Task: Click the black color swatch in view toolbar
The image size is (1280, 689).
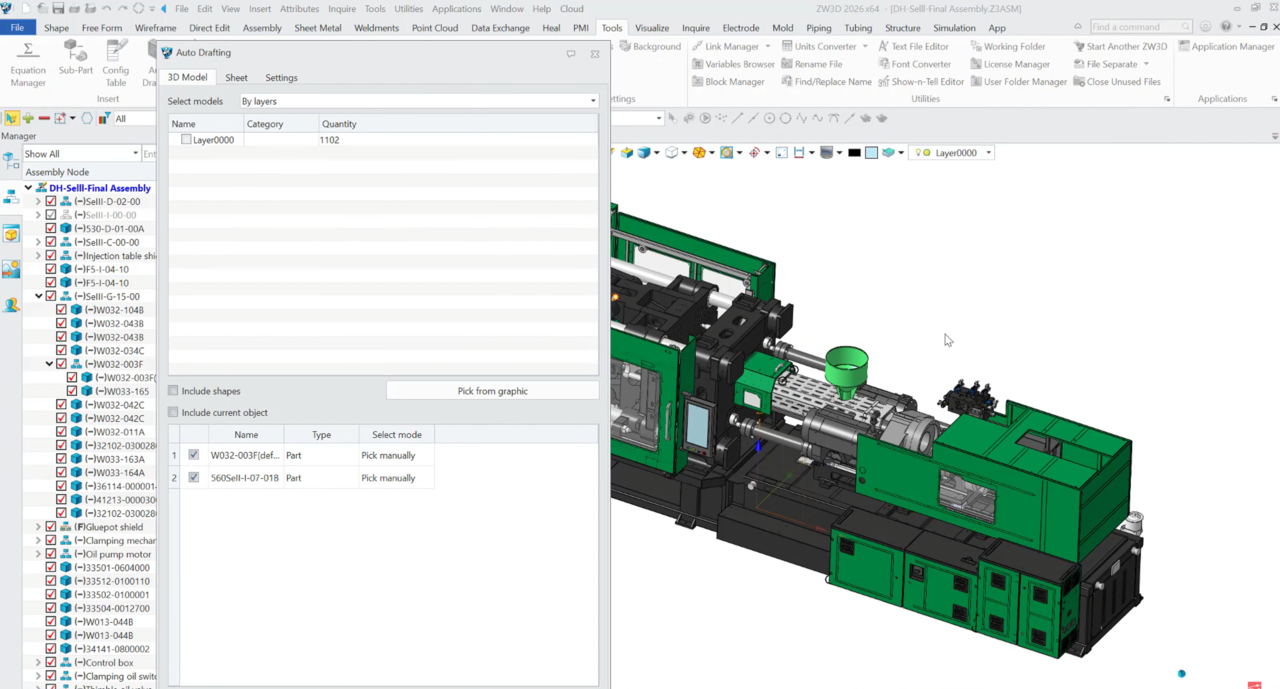Action: click(x=854, y=153)
